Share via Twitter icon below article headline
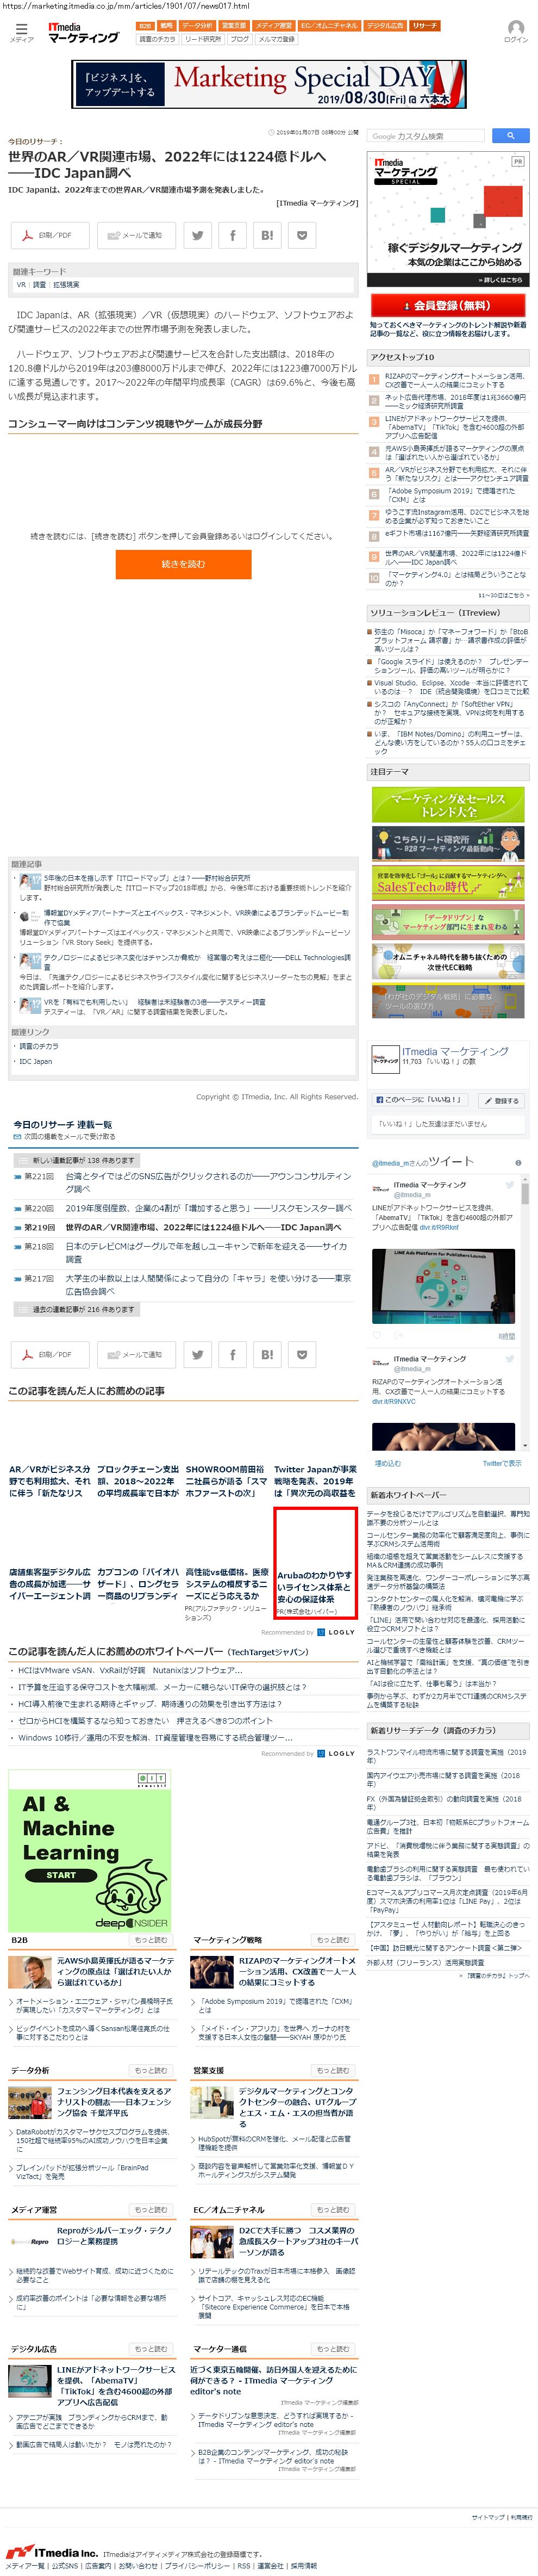 point(198,235)
